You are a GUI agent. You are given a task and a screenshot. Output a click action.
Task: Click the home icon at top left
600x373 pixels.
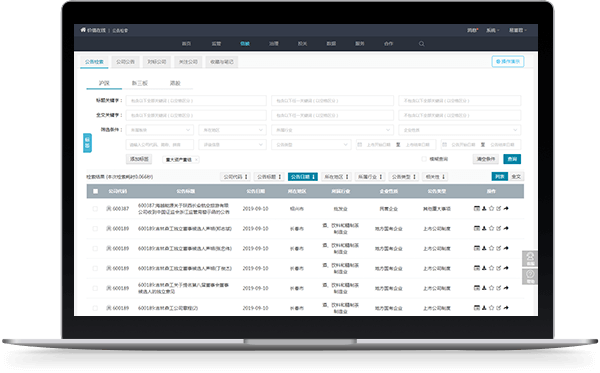[x=83, y=30]
